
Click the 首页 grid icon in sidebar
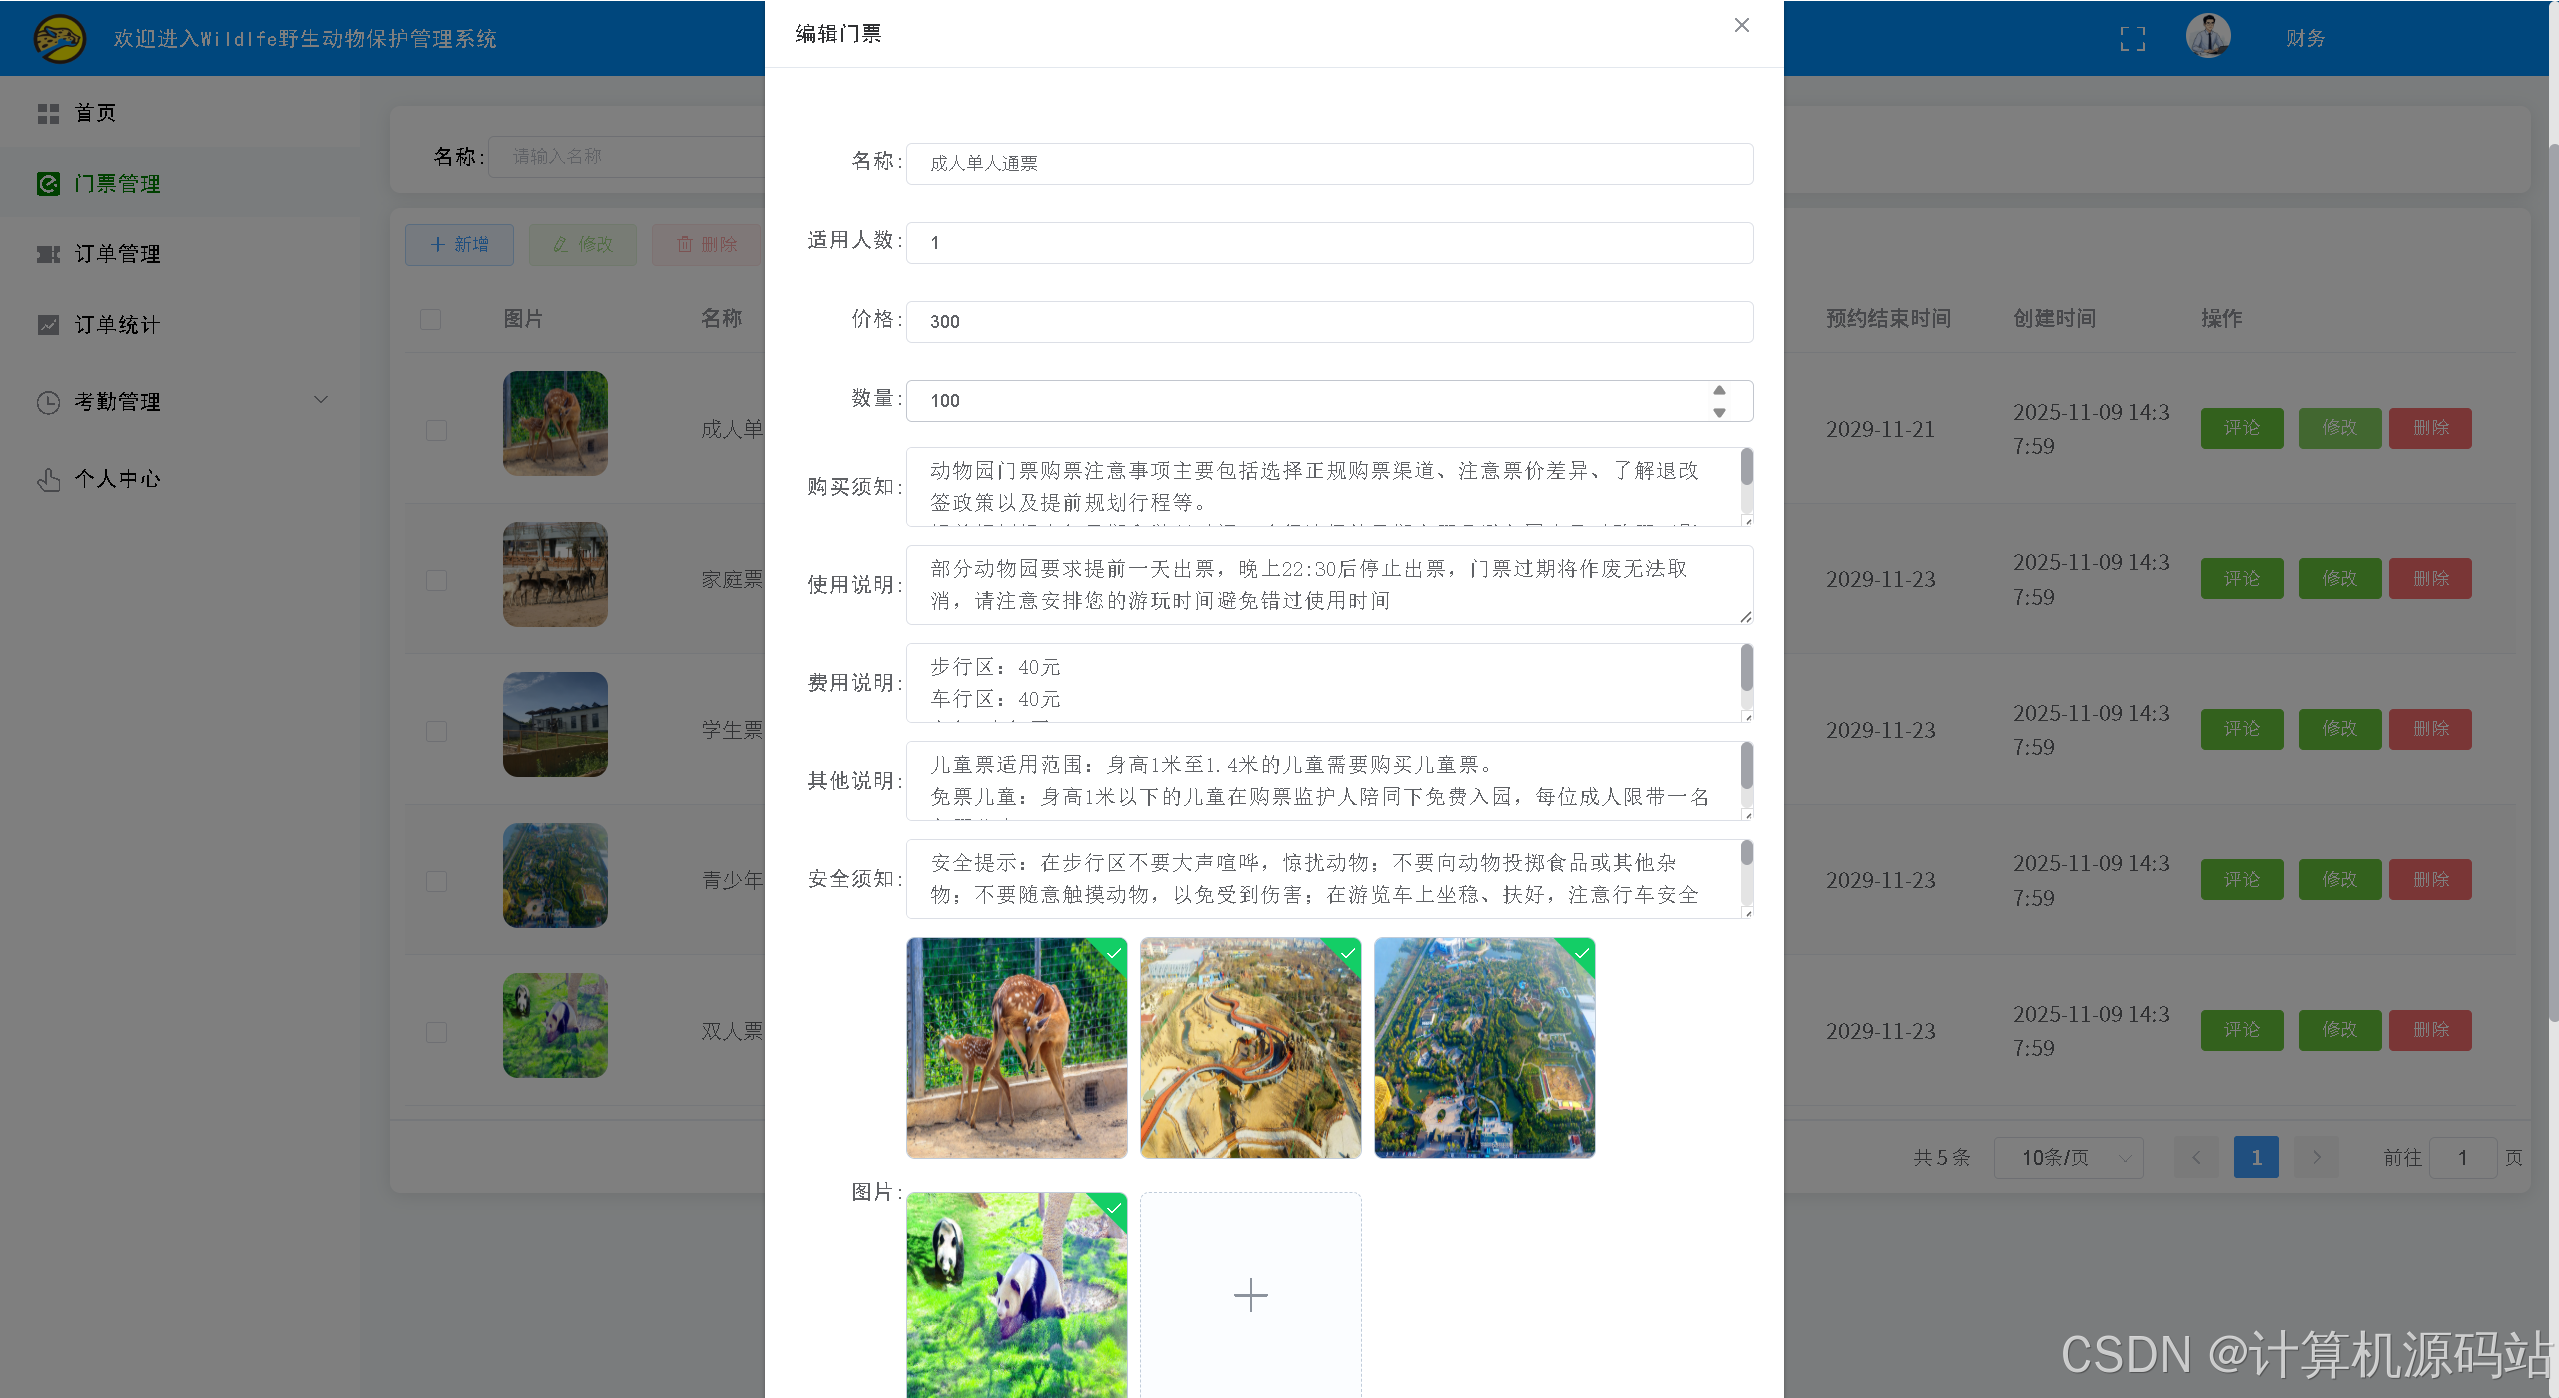coord(48,114)
